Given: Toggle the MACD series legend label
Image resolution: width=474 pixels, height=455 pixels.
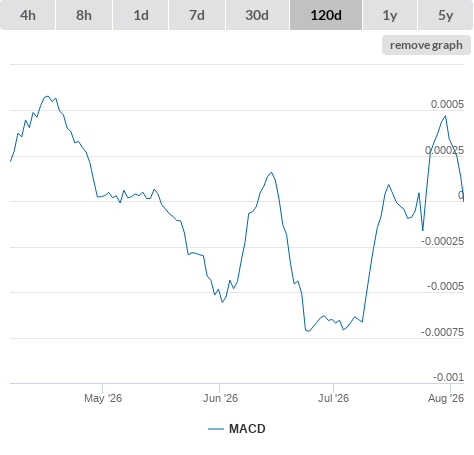Looking at the screenshot, I should 247,429.
